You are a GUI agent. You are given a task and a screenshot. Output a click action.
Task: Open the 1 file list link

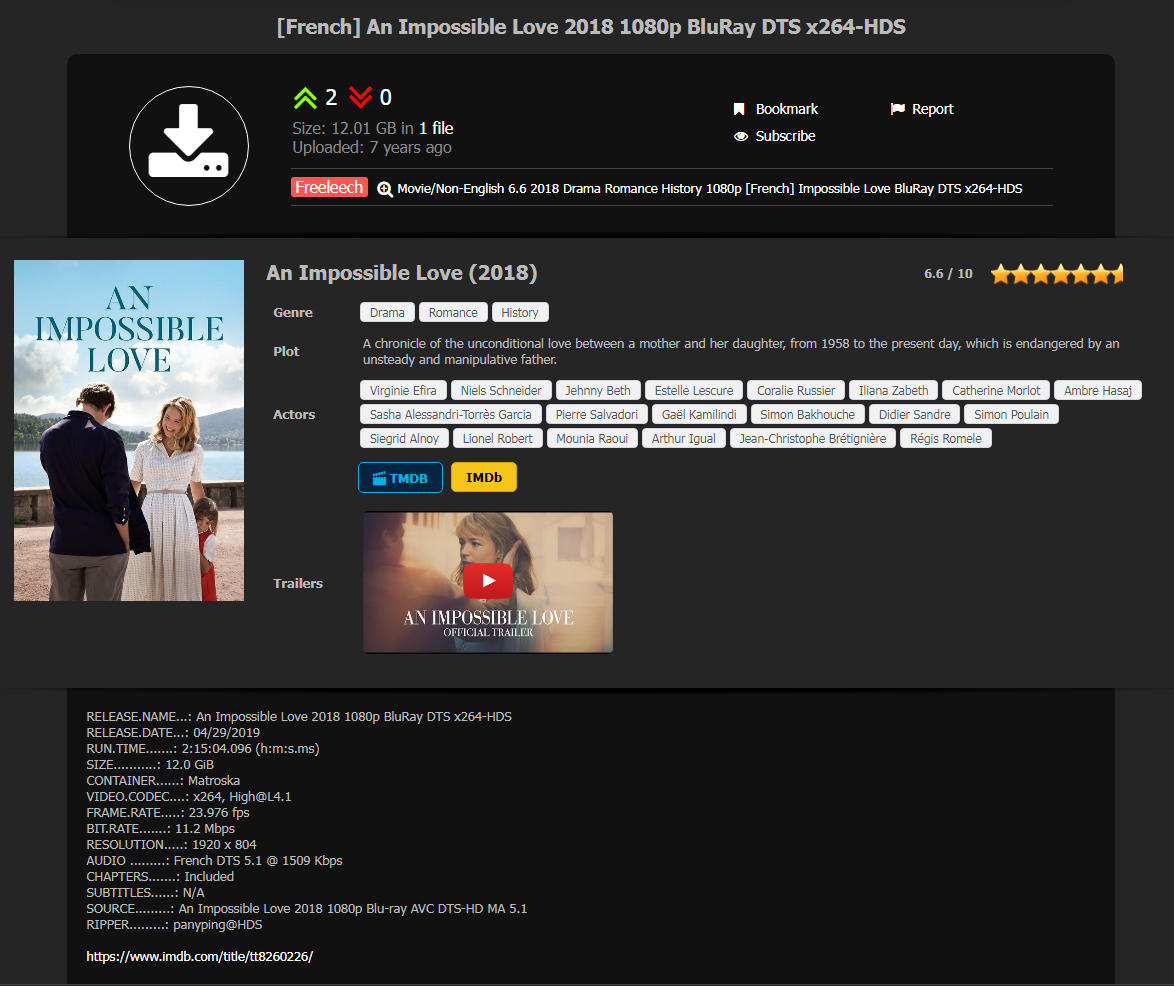pyautogui.click(x=436, y=128)
